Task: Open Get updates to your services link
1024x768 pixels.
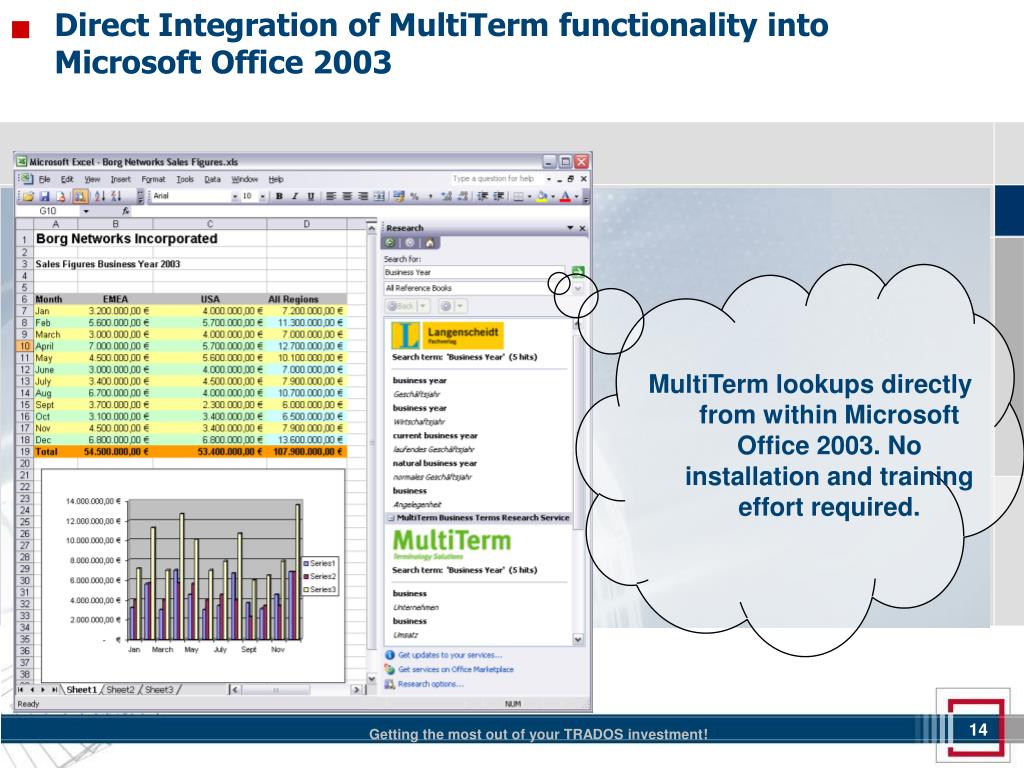Action: 449,655
